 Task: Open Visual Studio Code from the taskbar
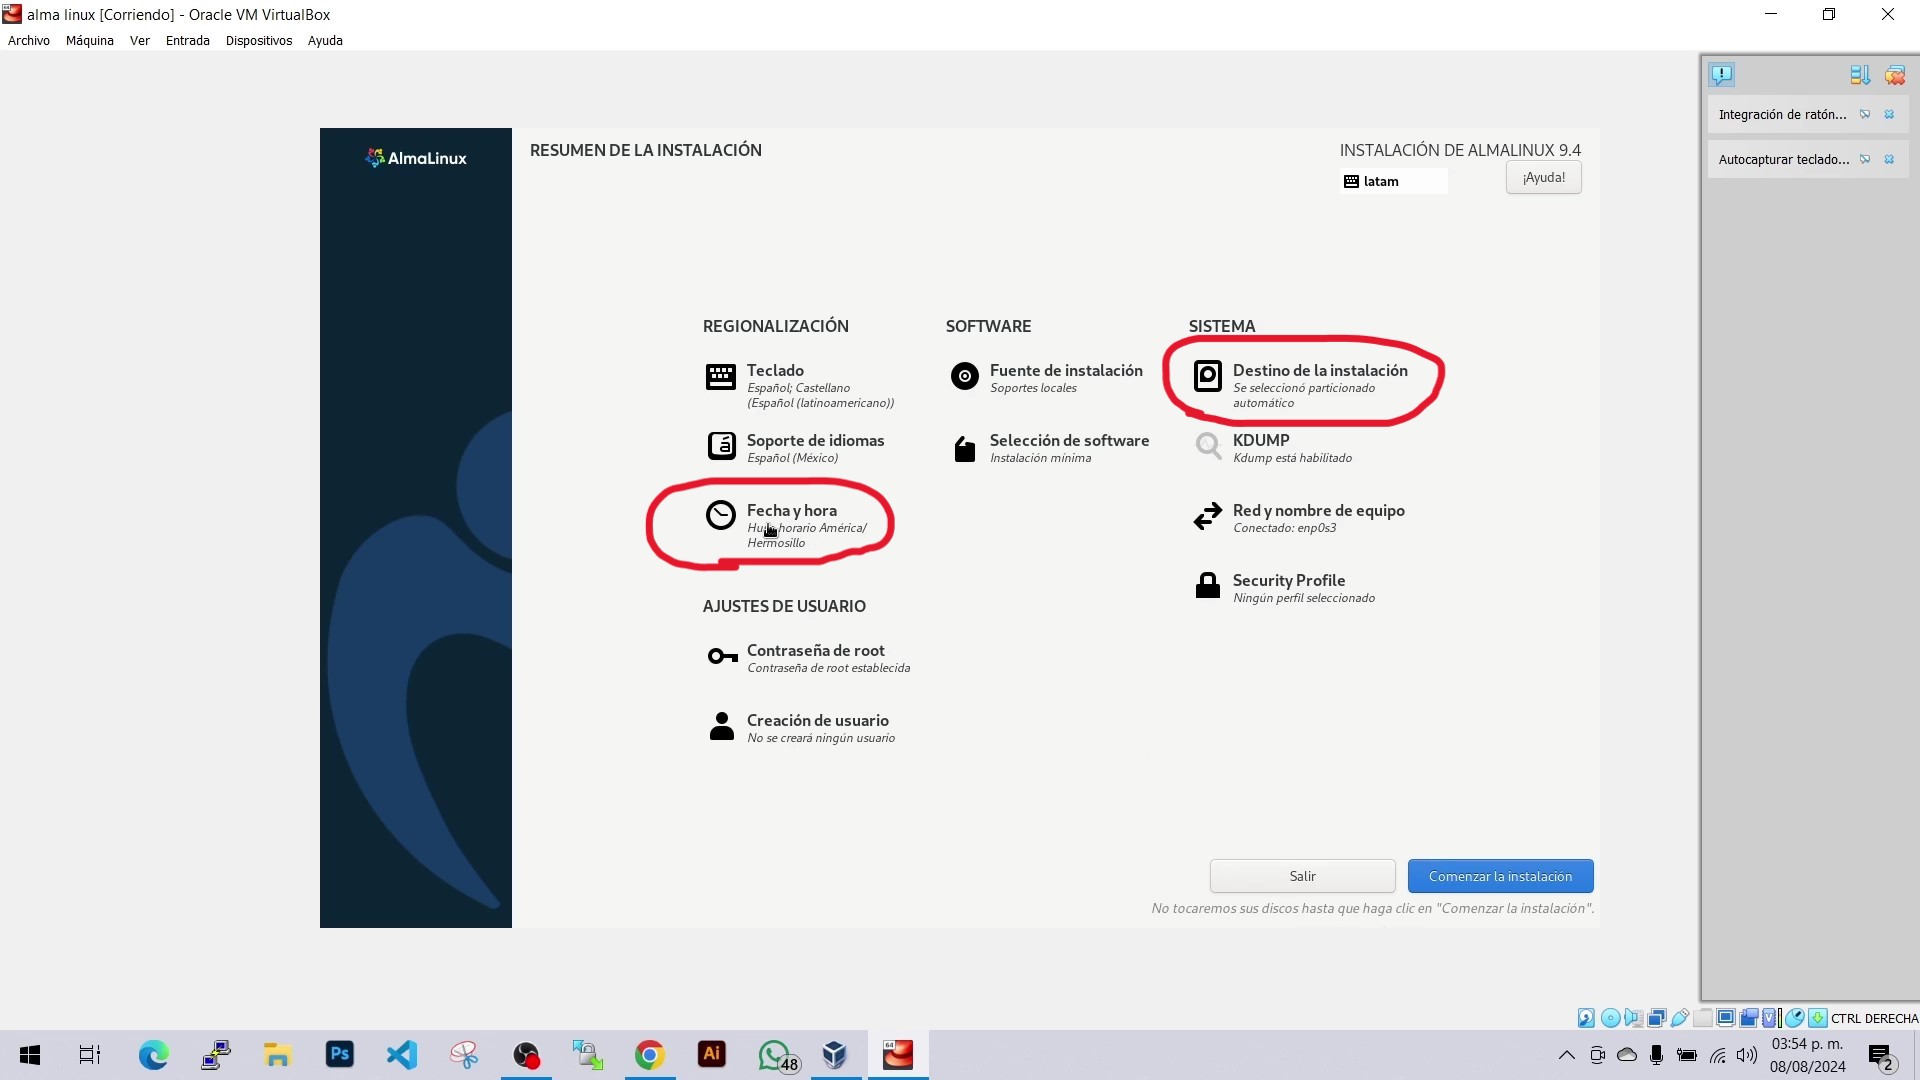tap(402, 1055)
